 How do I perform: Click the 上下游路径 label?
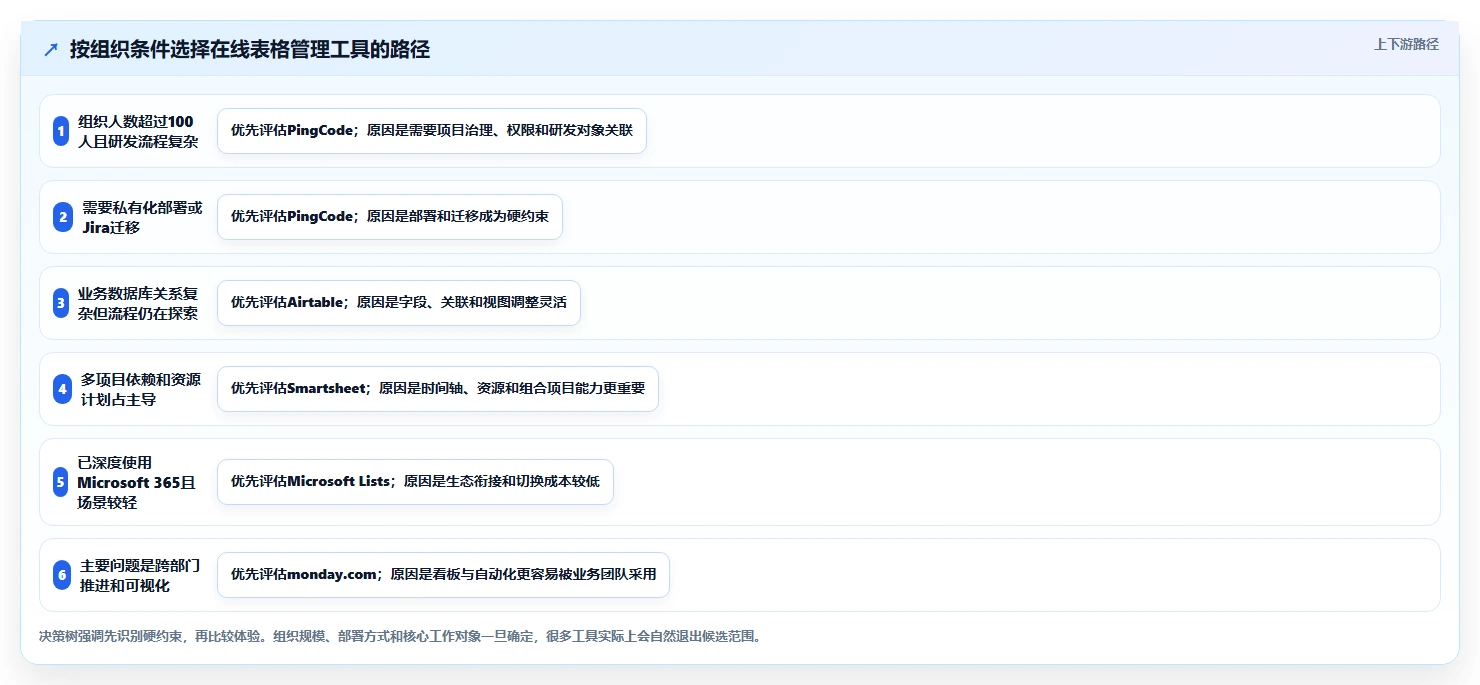1406,44
